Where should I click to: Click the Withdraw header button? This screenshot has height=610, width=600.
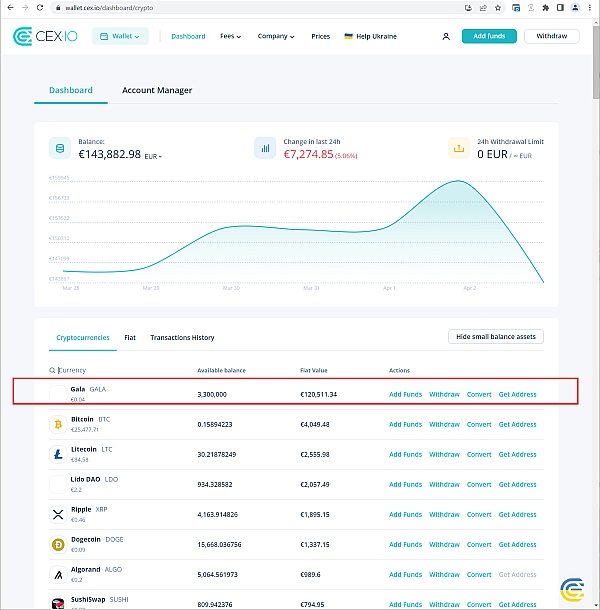[x=552, y=36]
